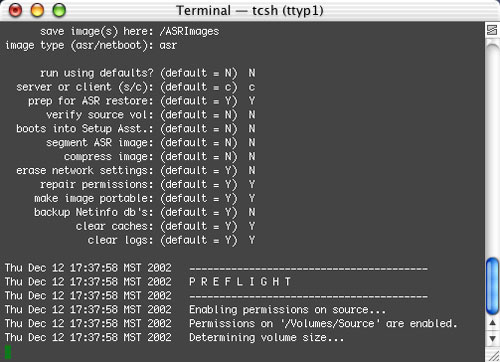Click the green terminal cursor block
The image size is (500, 362).
click(8, 352)
